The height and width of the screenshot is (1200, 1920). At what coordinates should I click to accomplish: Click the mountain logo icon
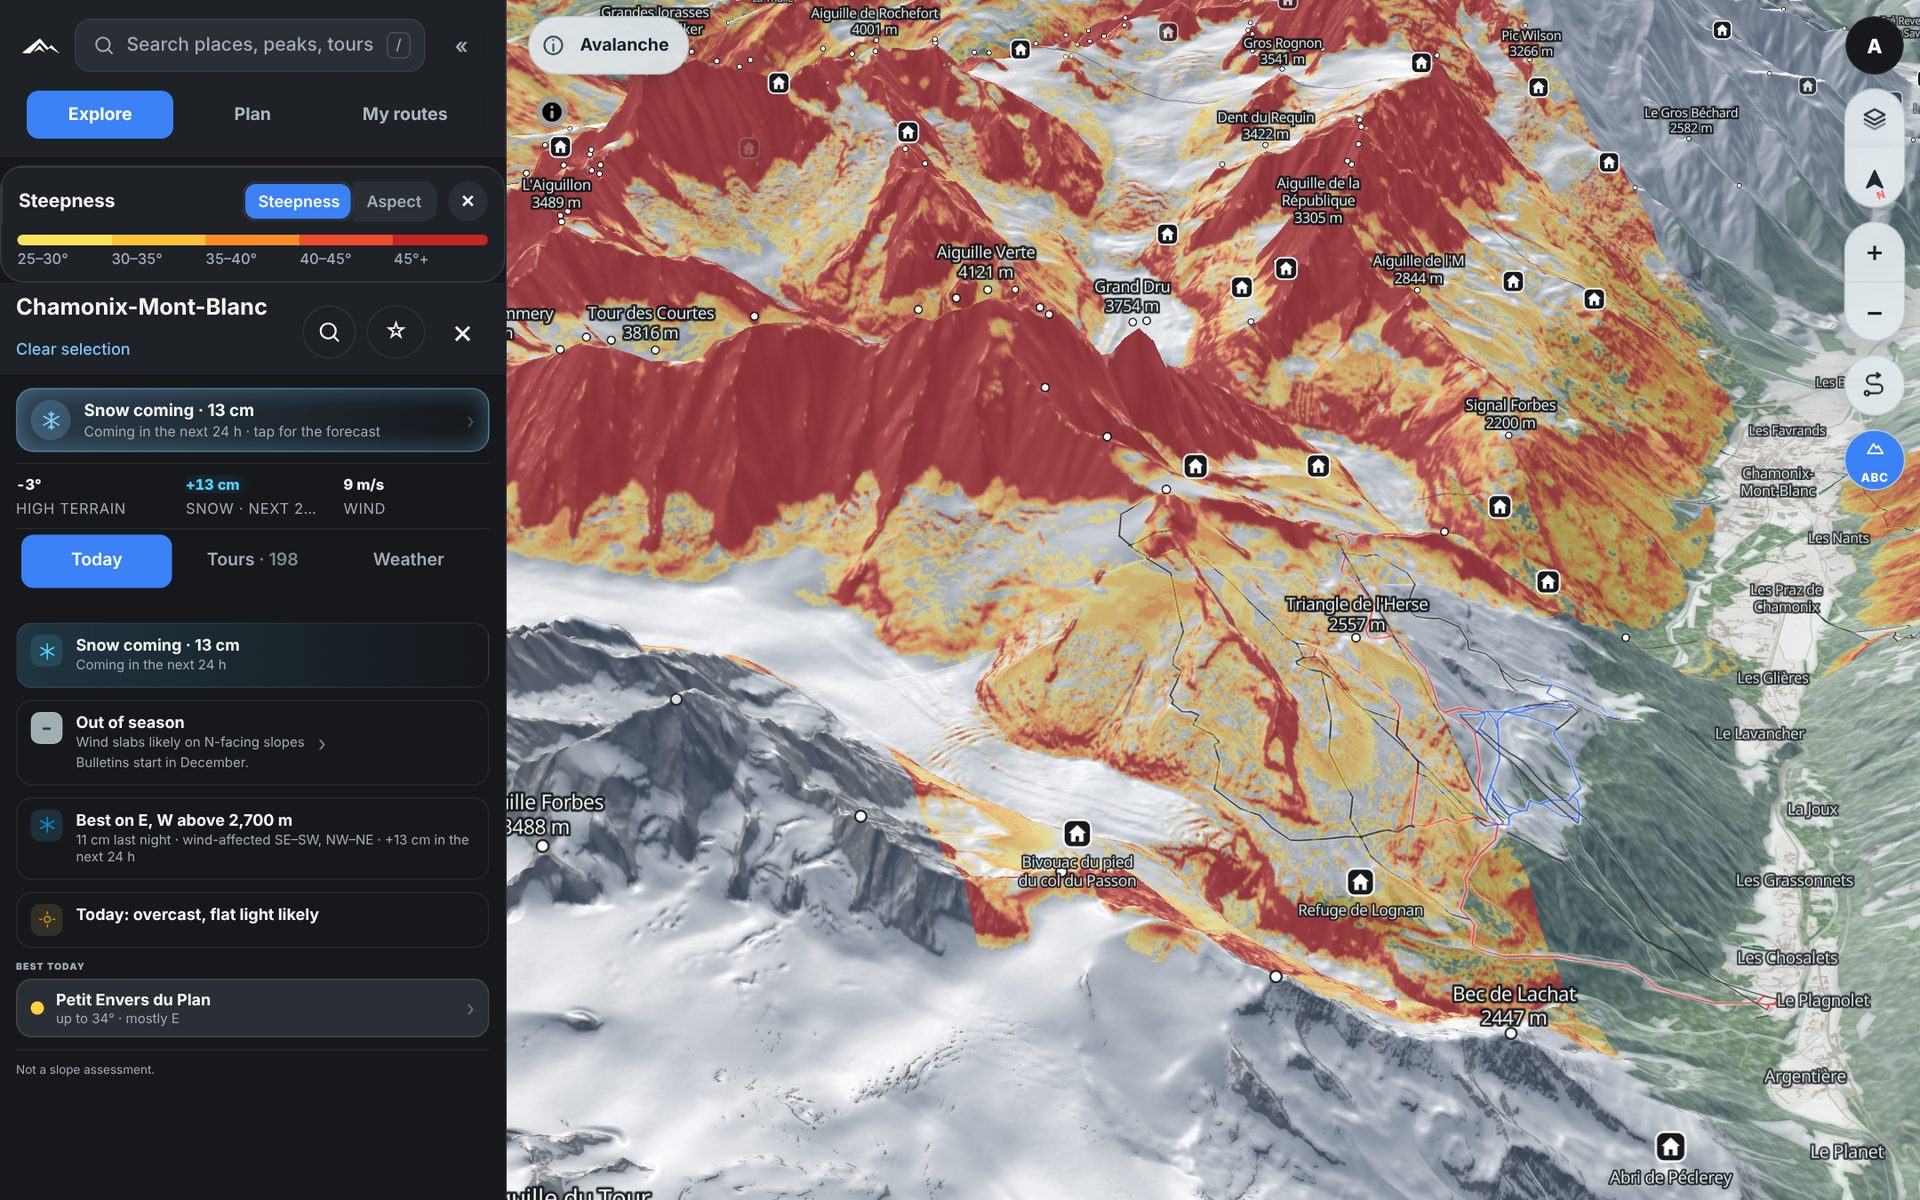point(40,46)
